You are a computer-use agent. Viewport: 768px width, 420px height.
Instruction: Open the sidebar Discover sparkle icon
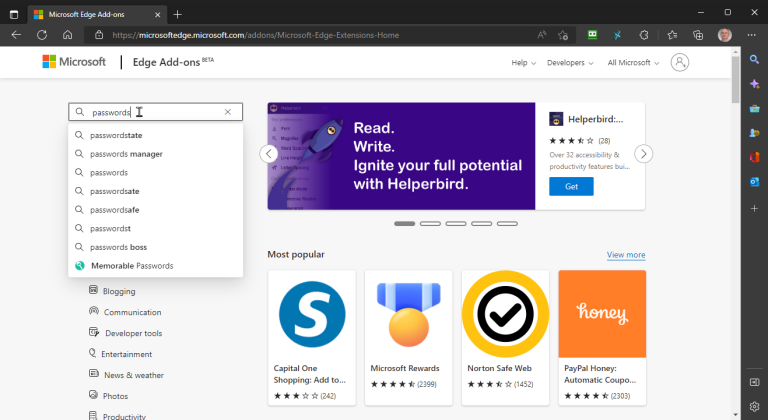click(x=754, y=84)
